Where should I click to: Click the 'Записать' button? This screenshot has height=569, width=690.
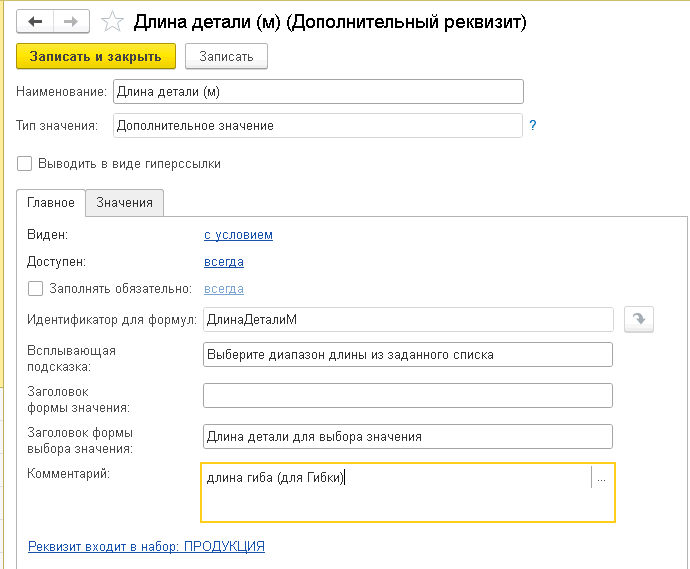tap(226, 57)
